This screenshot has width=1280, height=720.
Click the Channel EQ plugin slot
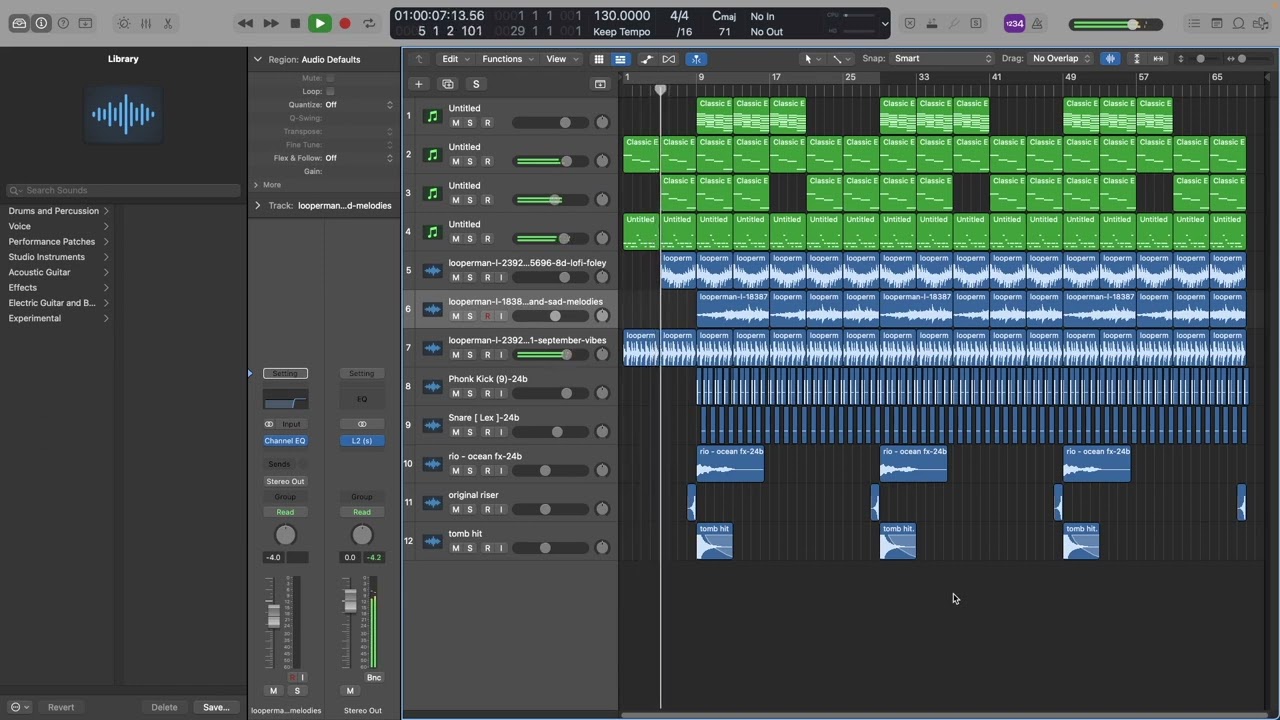285,441
